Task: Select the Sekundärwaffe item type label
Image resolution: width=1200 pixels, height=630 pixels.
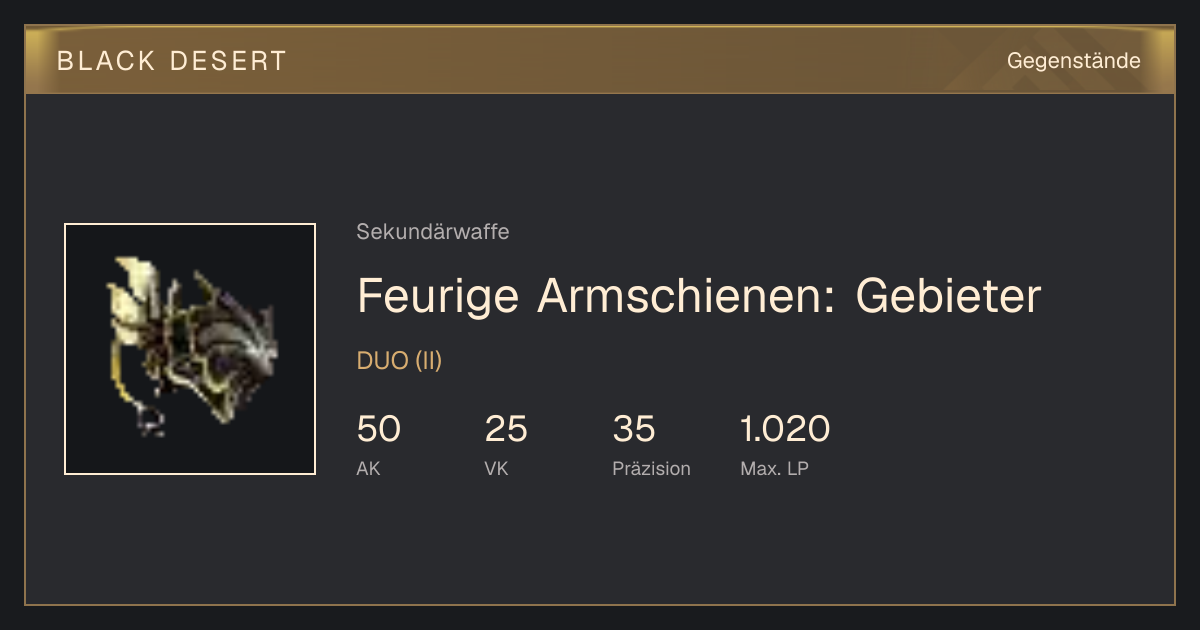Action: tap(433, 232)
